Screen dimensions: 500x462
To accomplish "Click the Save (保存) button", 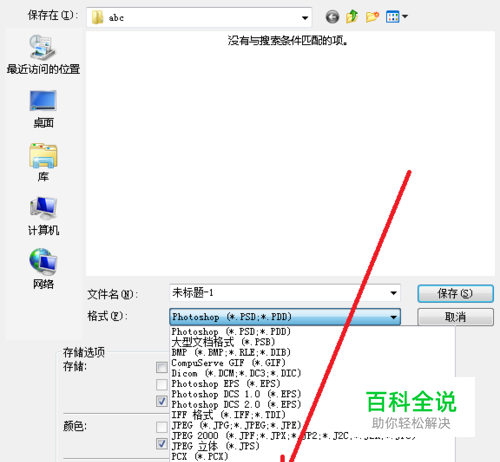I will (455, 294).
